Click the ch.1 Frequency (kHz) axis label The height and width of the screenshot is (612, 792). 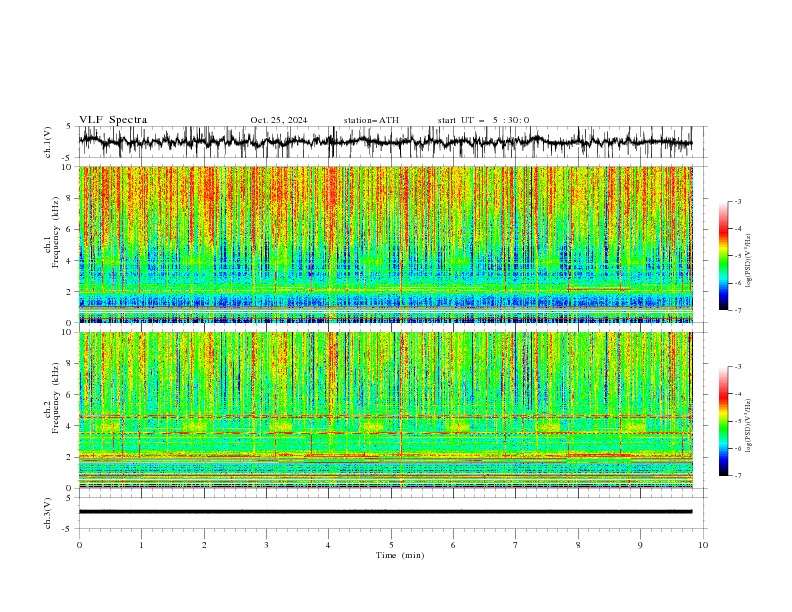coord(52,233)
